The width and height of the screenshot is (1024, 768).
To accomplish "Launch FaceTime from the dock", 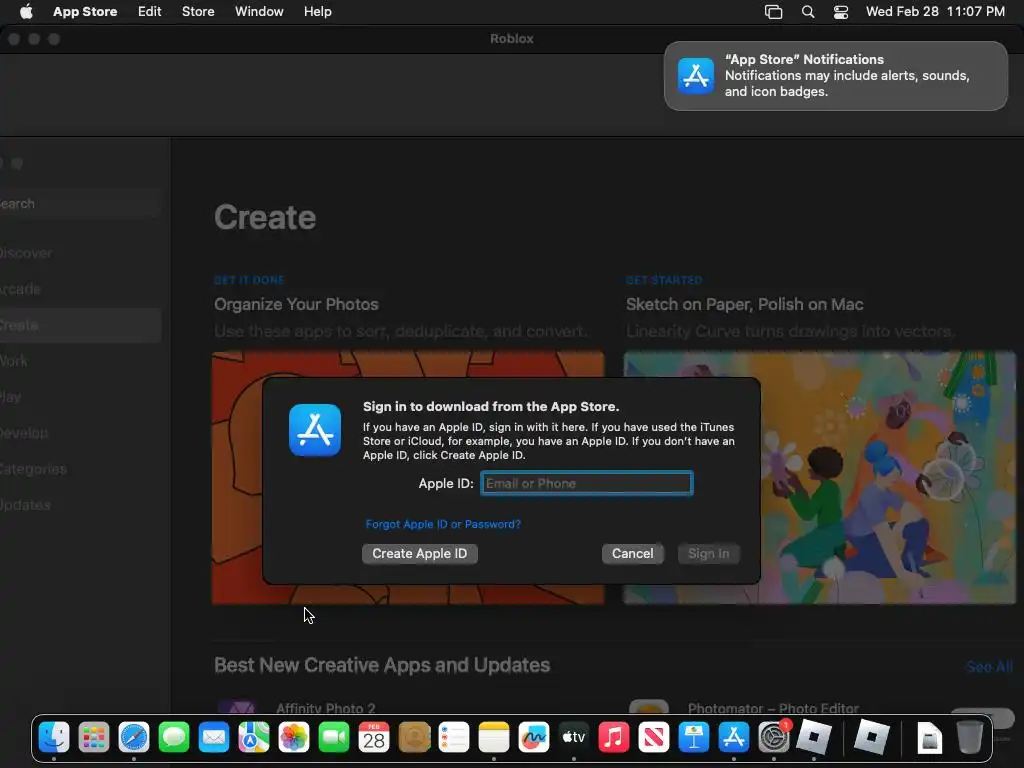I will [x=334, y=738].
